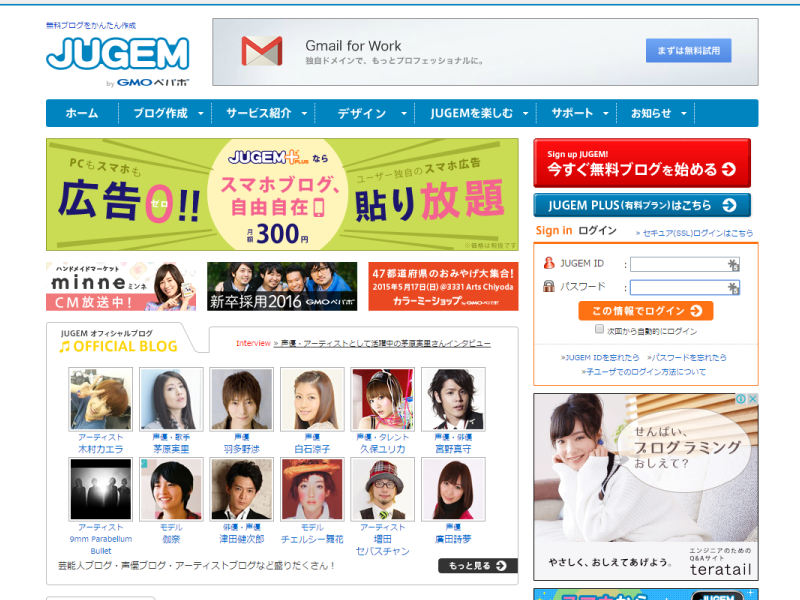
Task: Click 茅原実里 photo thumbnail
Action: [171, 399]
